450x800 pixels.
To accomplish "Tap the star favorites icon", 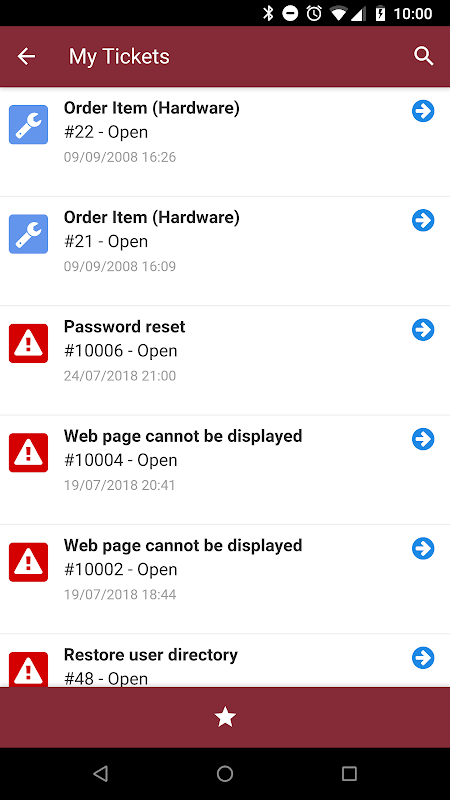I will 225,717.
